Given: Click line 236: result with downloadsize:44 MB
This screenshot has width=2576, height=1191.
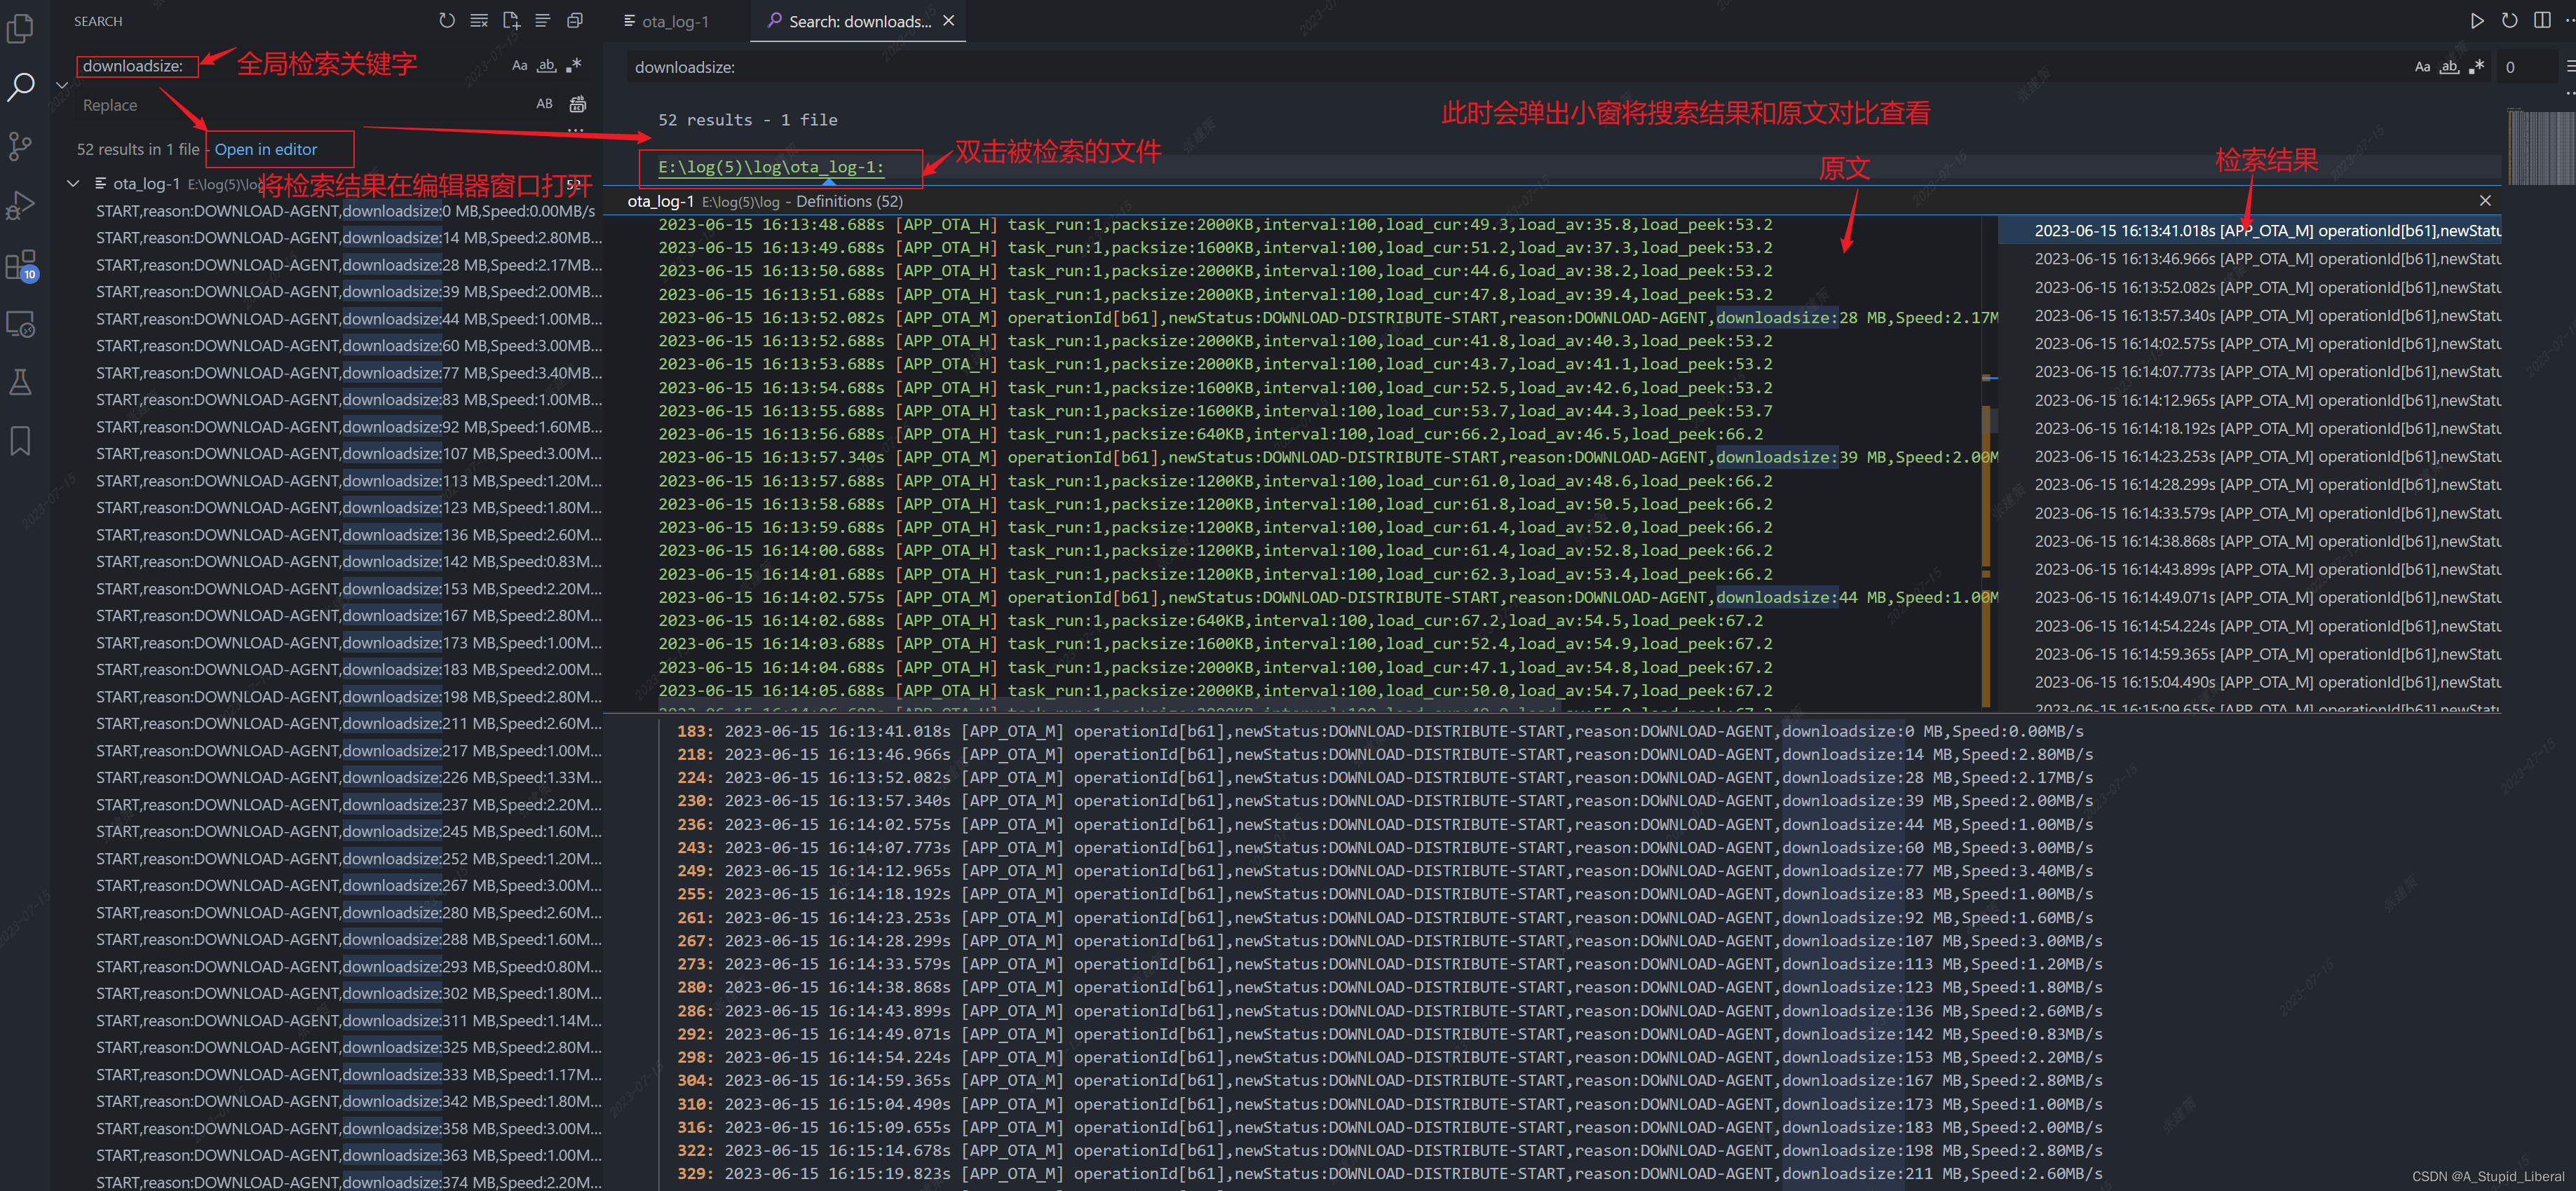Looking at the screenshot, I should point(1385,825).
